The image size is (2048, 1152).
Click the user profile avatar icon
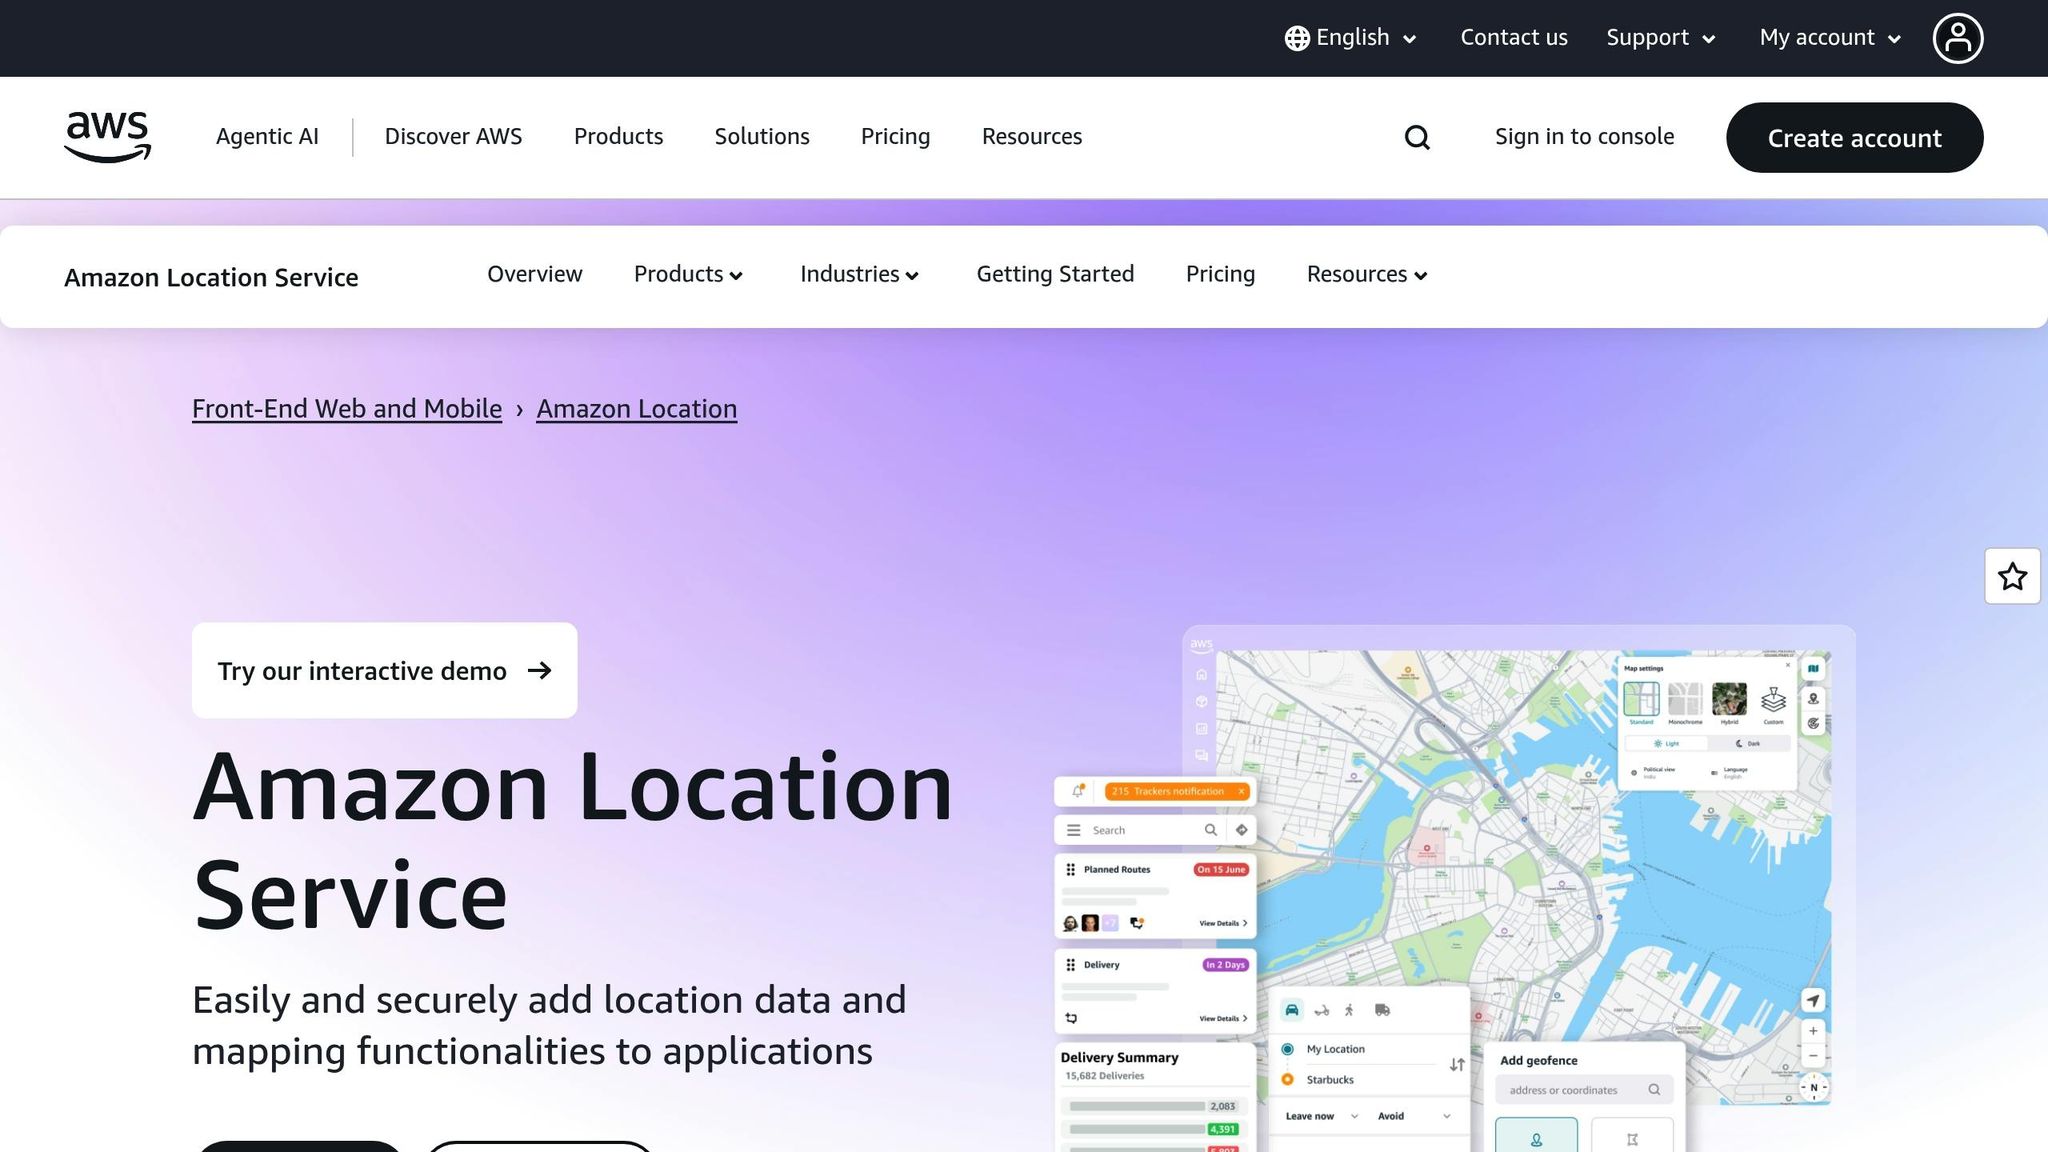pyautogui.click(x=1957, y=38)
